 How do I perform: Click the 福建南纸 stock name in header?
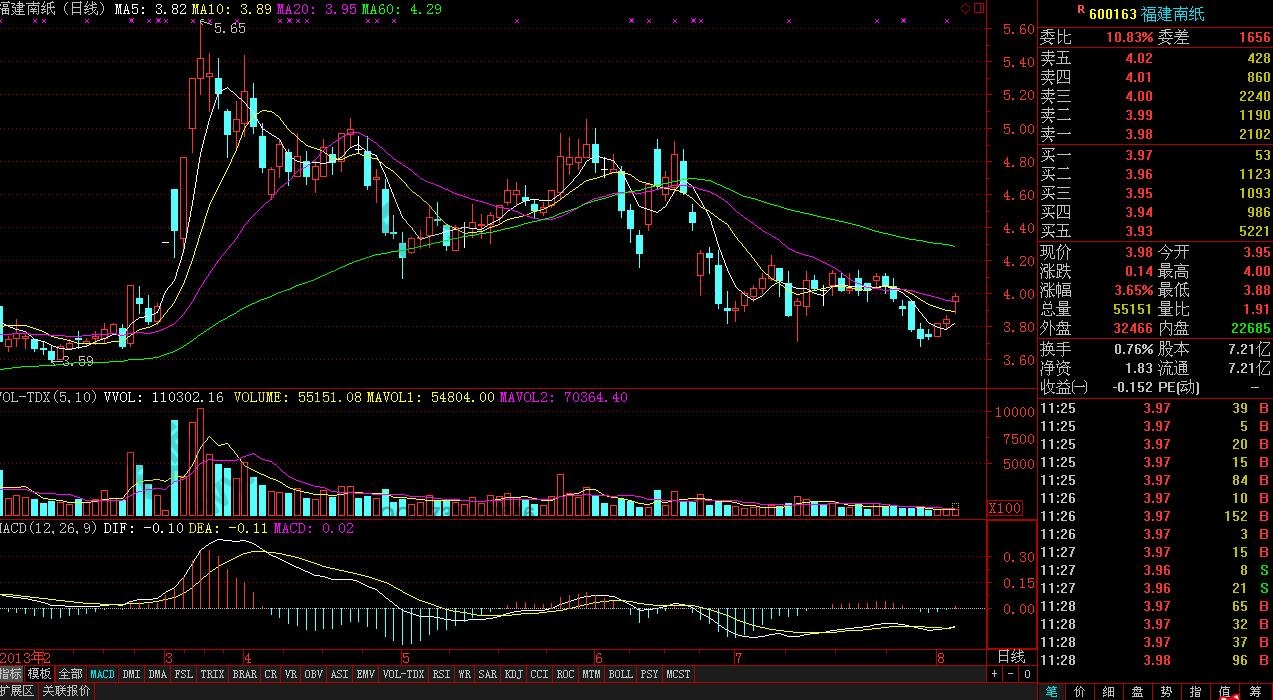pos(1177,13)
